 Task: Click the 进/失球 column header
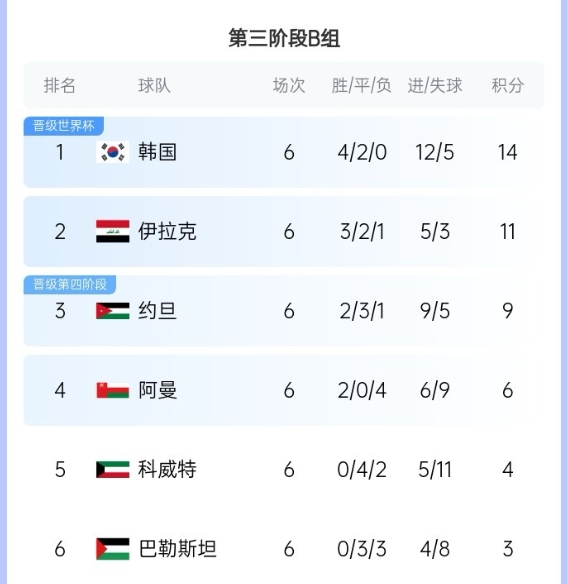coord(435,86)
